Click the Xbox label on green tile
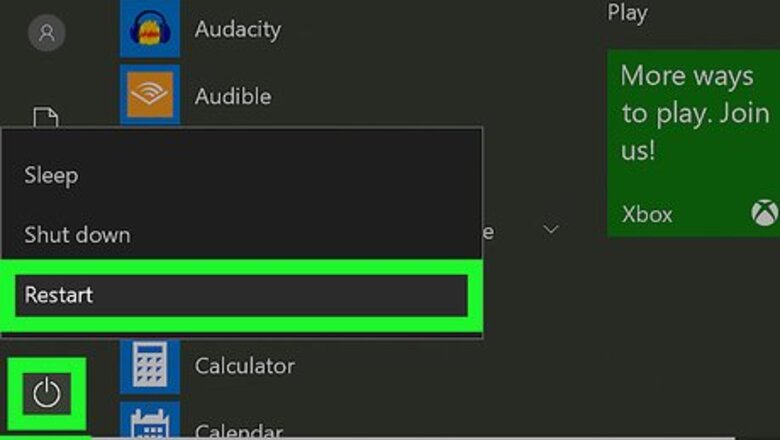The height and width of the screenshot is (440, 780). (x=647, y=214)
